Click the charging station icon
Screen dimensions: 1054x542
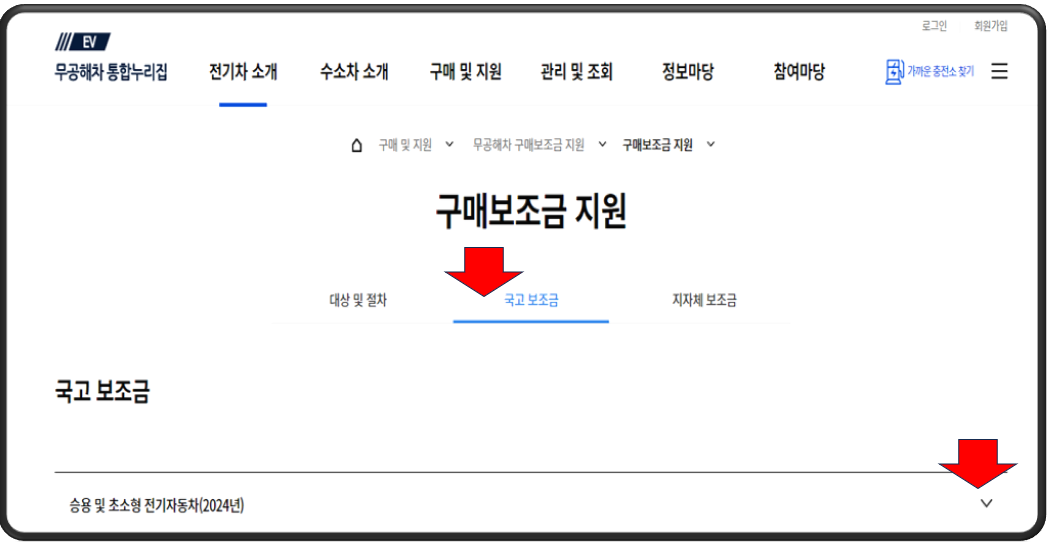894,72
